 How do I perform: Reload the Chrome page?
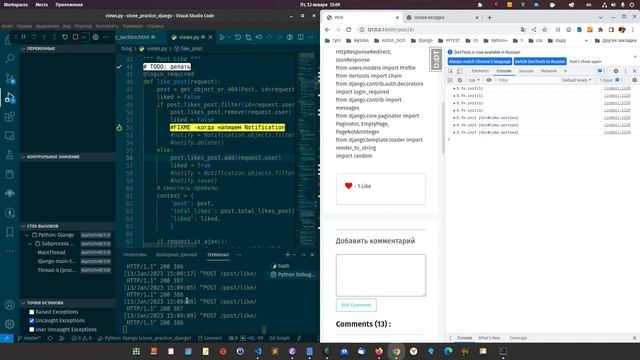pyautogui.click(x=348, y=29)
